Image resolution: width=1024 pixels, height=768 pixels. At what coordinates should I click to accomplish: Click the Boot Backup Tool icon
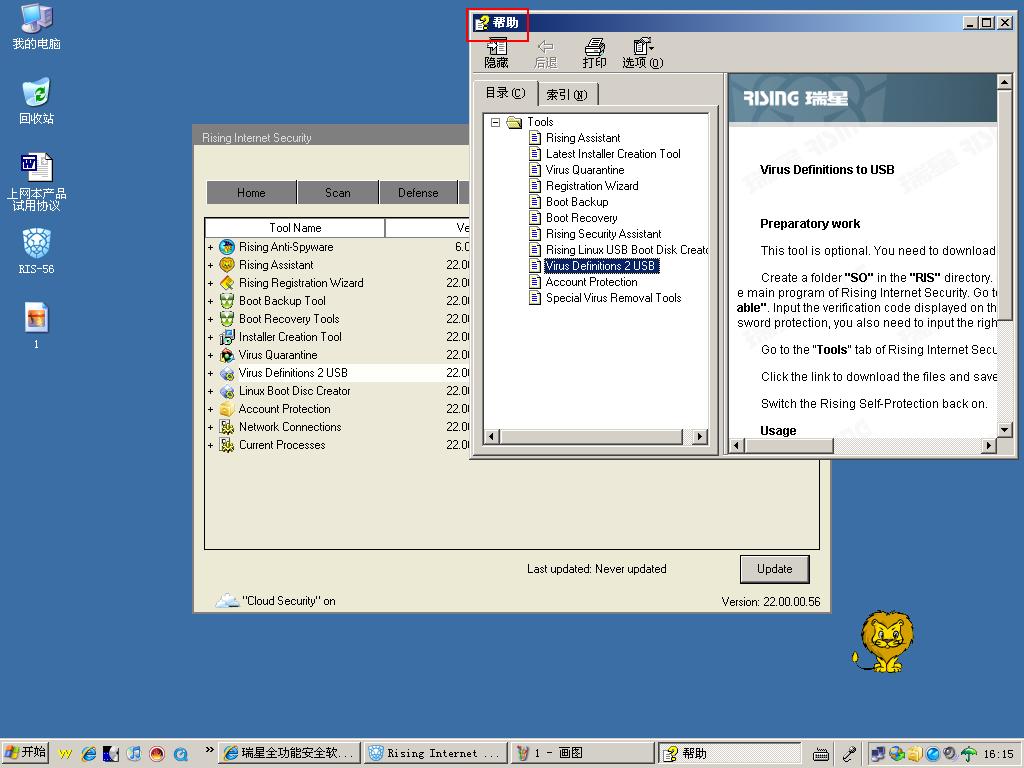[x=227, y=301]
